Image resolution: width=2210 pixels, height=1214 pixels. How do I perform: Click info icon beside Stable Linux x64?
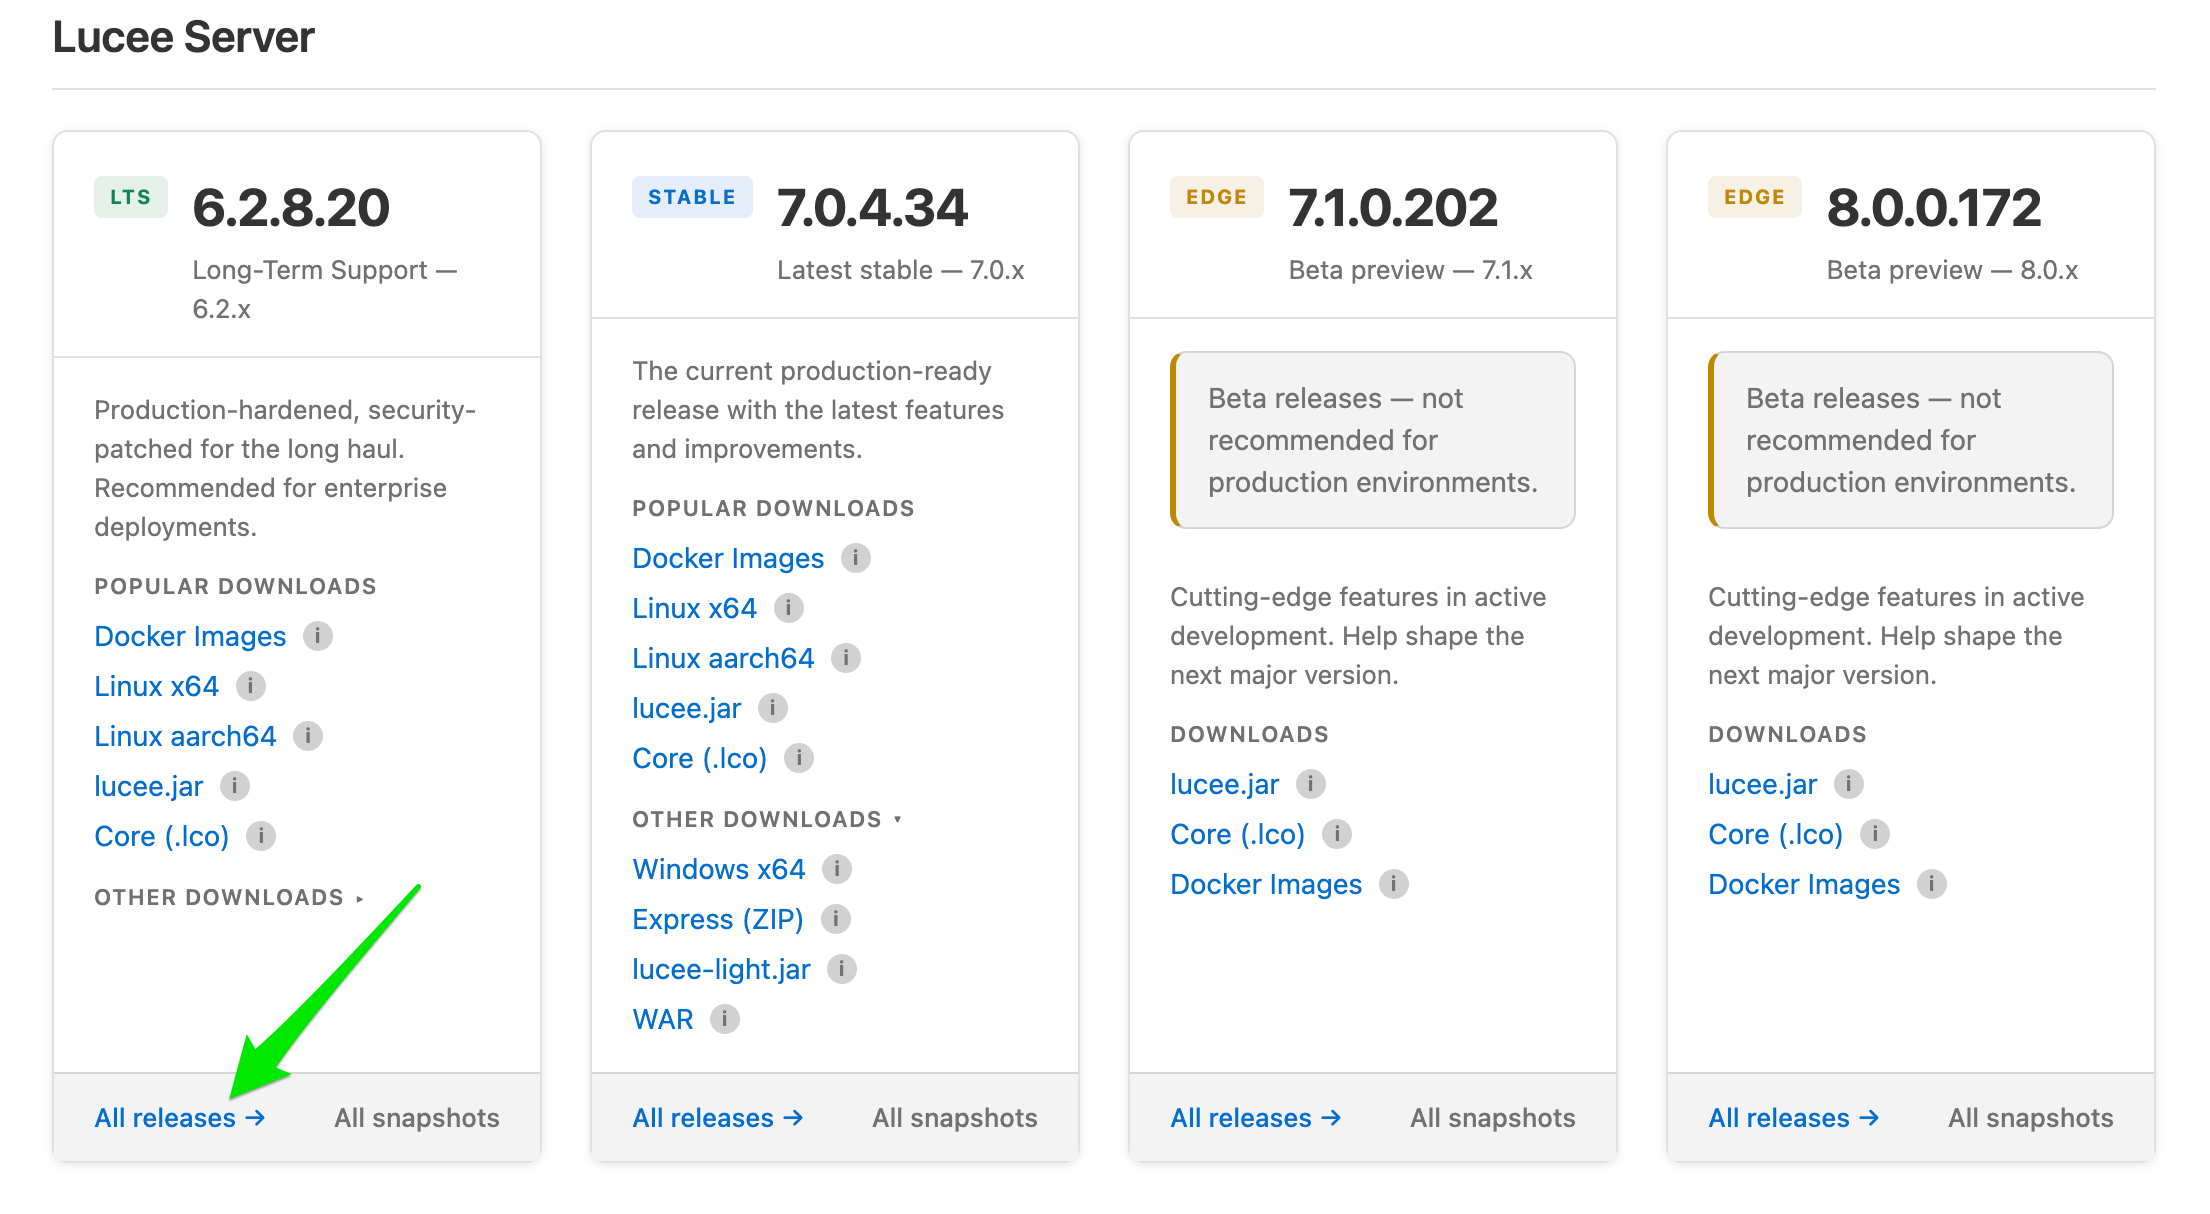pos(789,608)
